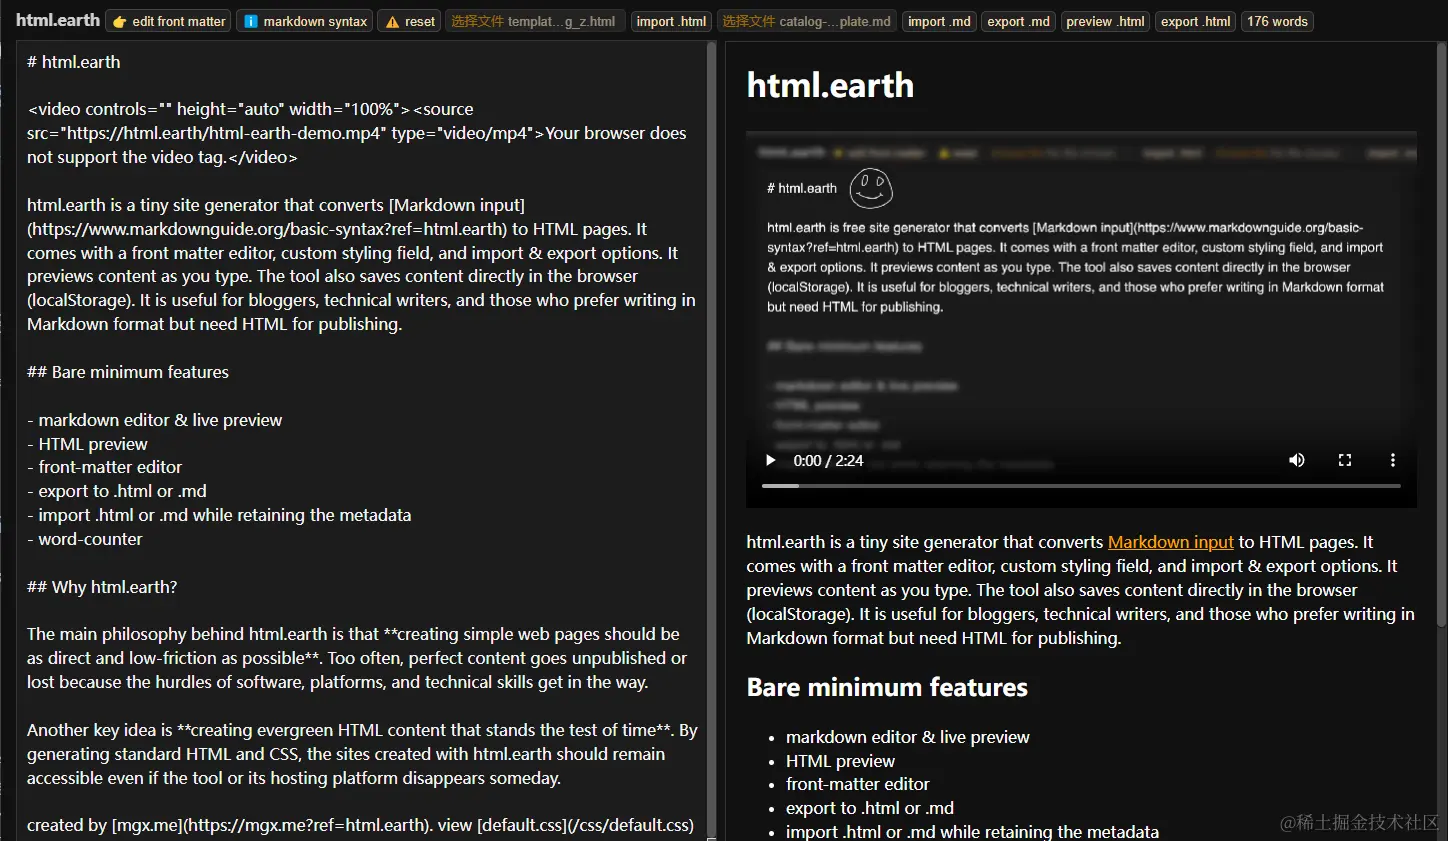The width and height of the screenshot is (1448, 841).
Task: Click the '# html.earth' line in editor
Action: [74, 62]
